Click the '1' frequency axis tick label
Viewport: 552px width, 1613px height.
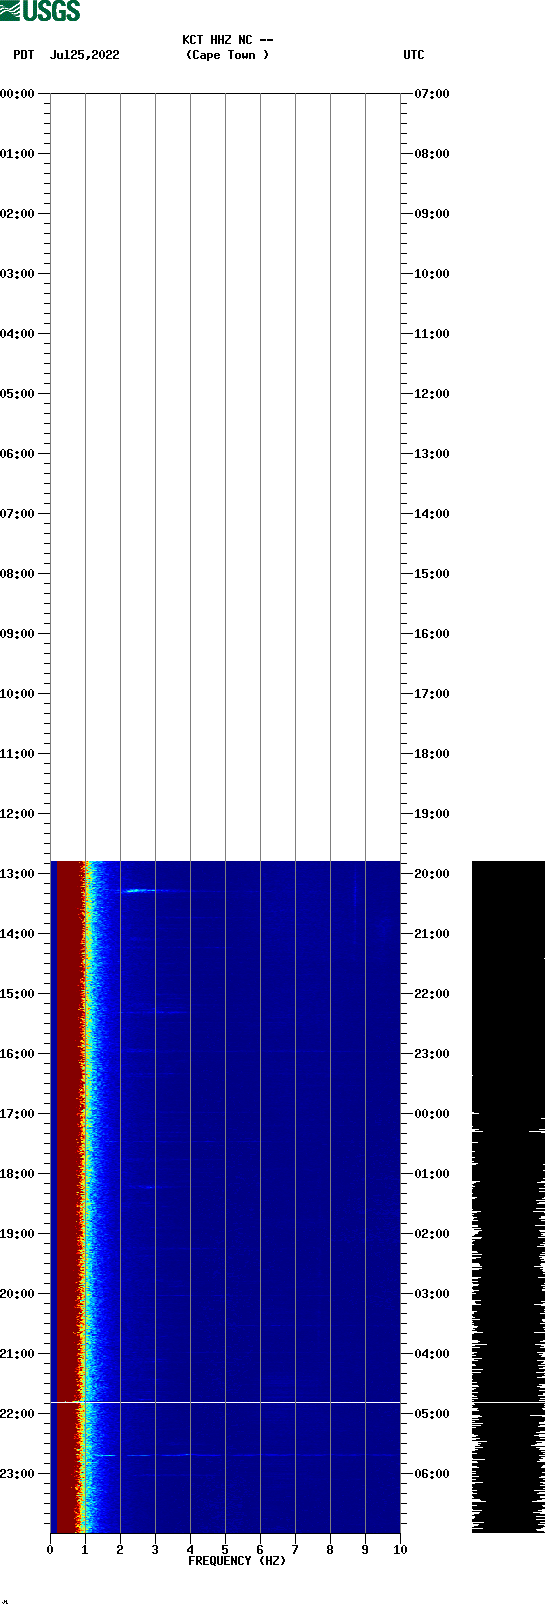85,1550
